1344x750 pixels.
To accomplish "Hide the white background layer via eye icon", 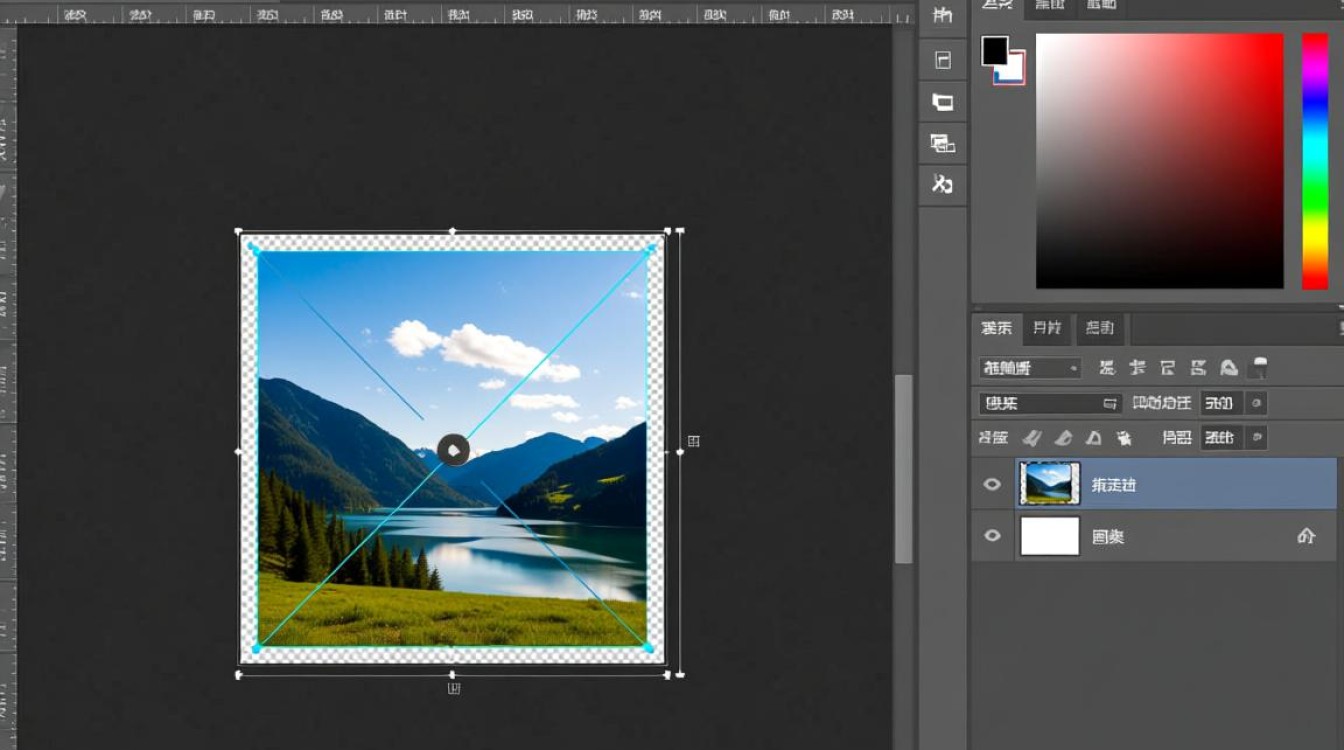I will pyautogui.click(x=992, y=536).
